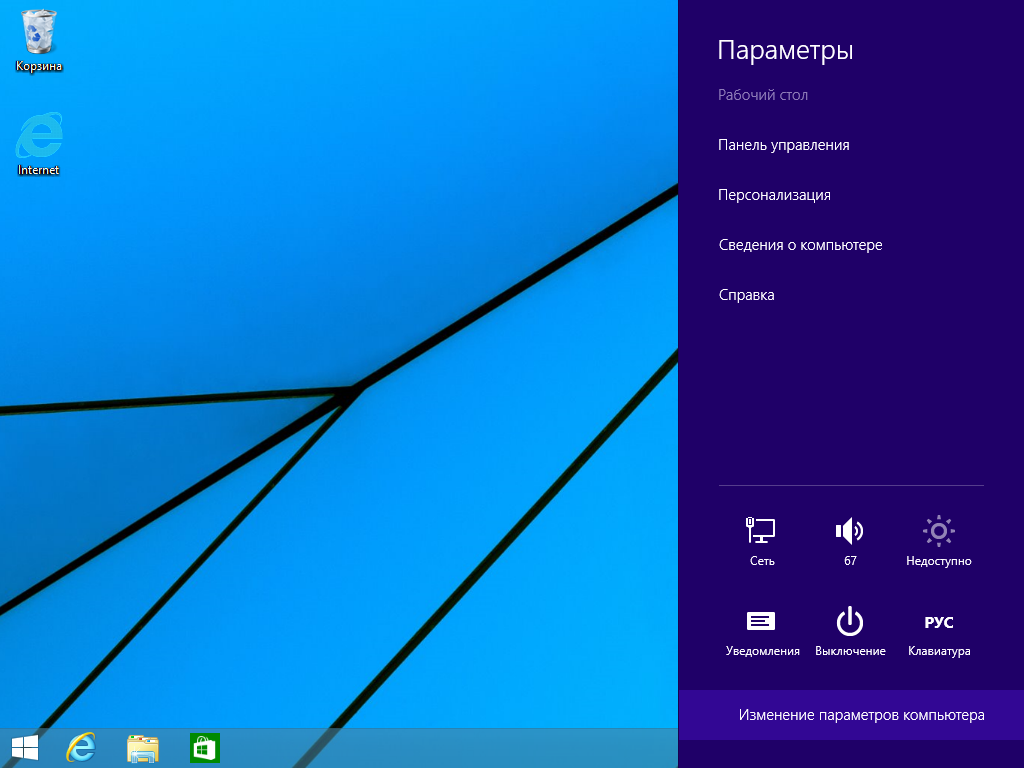
Task: Open Windows Store from the taskbar
Action: coord(204,748)
